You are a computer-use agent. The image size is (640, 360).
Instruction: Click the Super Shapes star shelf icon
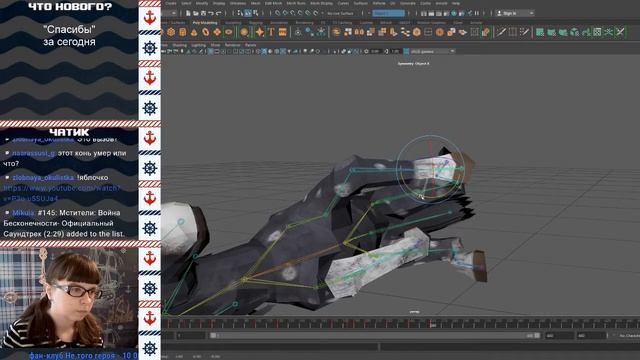click(x=260, y=32)
